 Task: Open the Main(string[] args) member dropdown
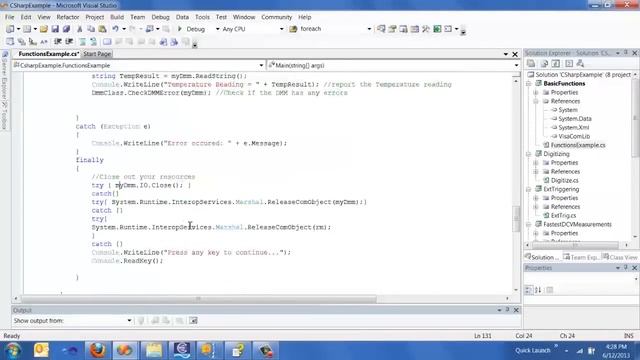(516, 65)
